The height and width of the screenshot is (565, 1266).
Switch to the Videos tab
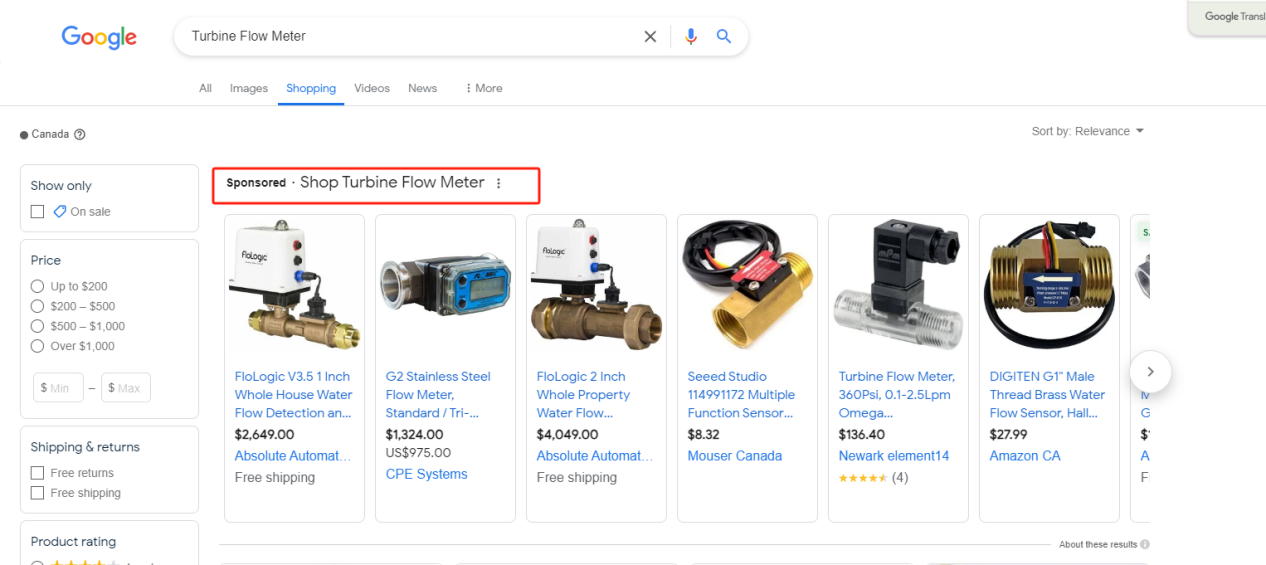(372, 88)
